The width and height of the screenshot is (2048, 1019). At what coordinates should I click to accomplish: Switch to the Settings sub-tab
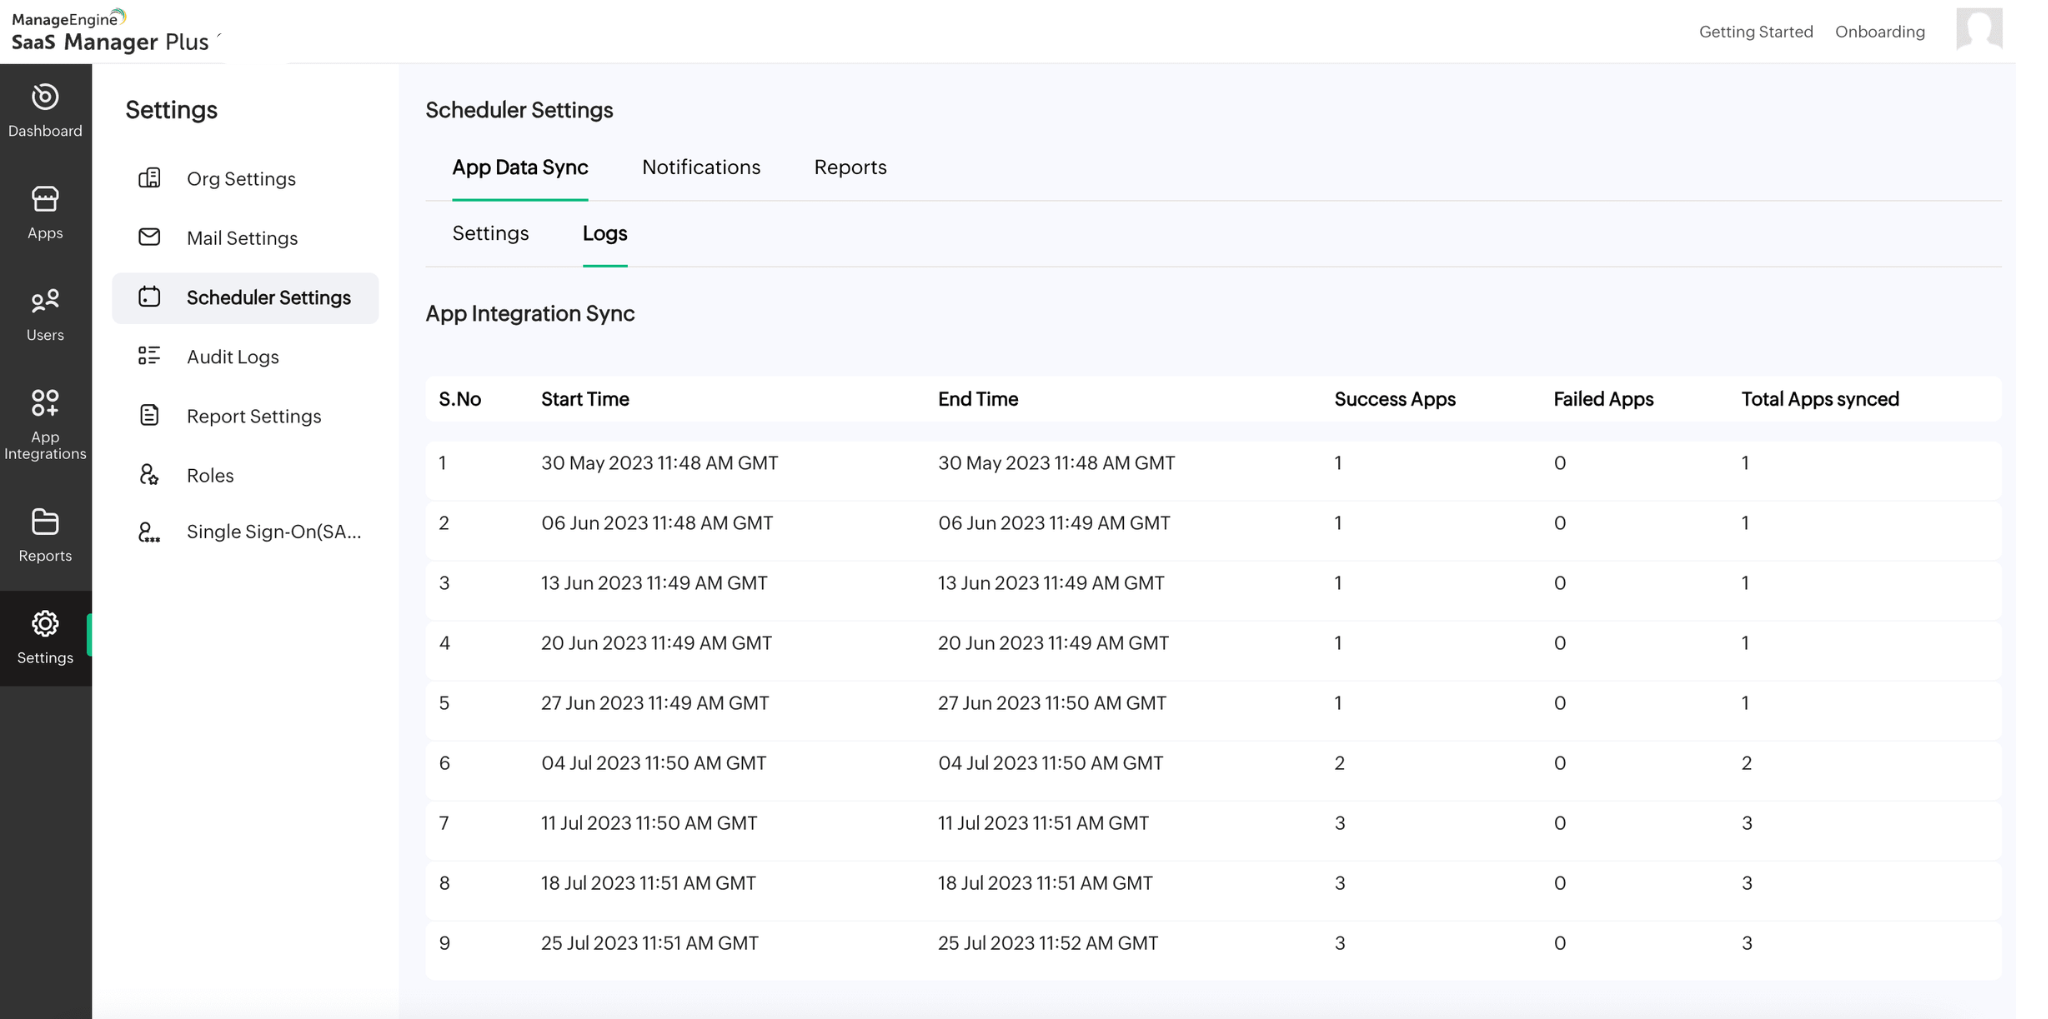490,233
